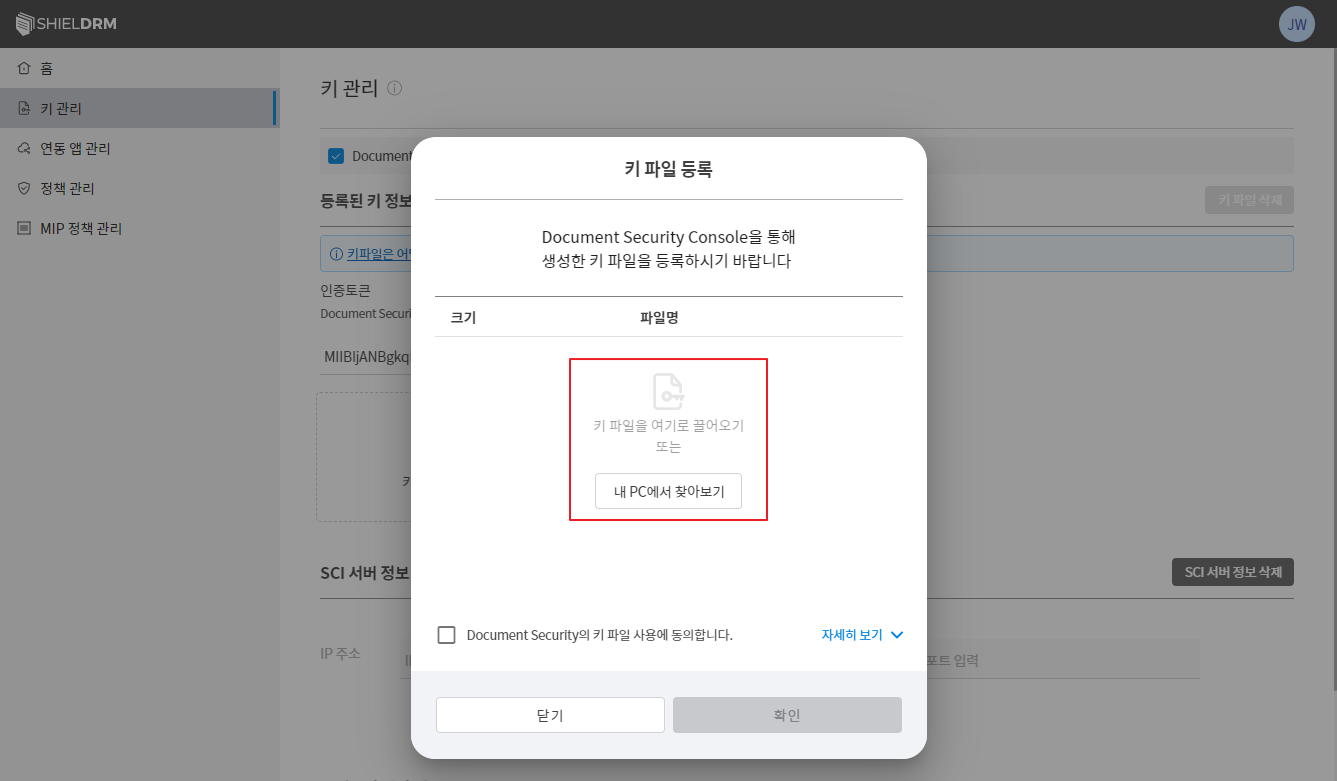
Task: Close the dialog with 닫기 button
Action: click(x=550, y=715)
